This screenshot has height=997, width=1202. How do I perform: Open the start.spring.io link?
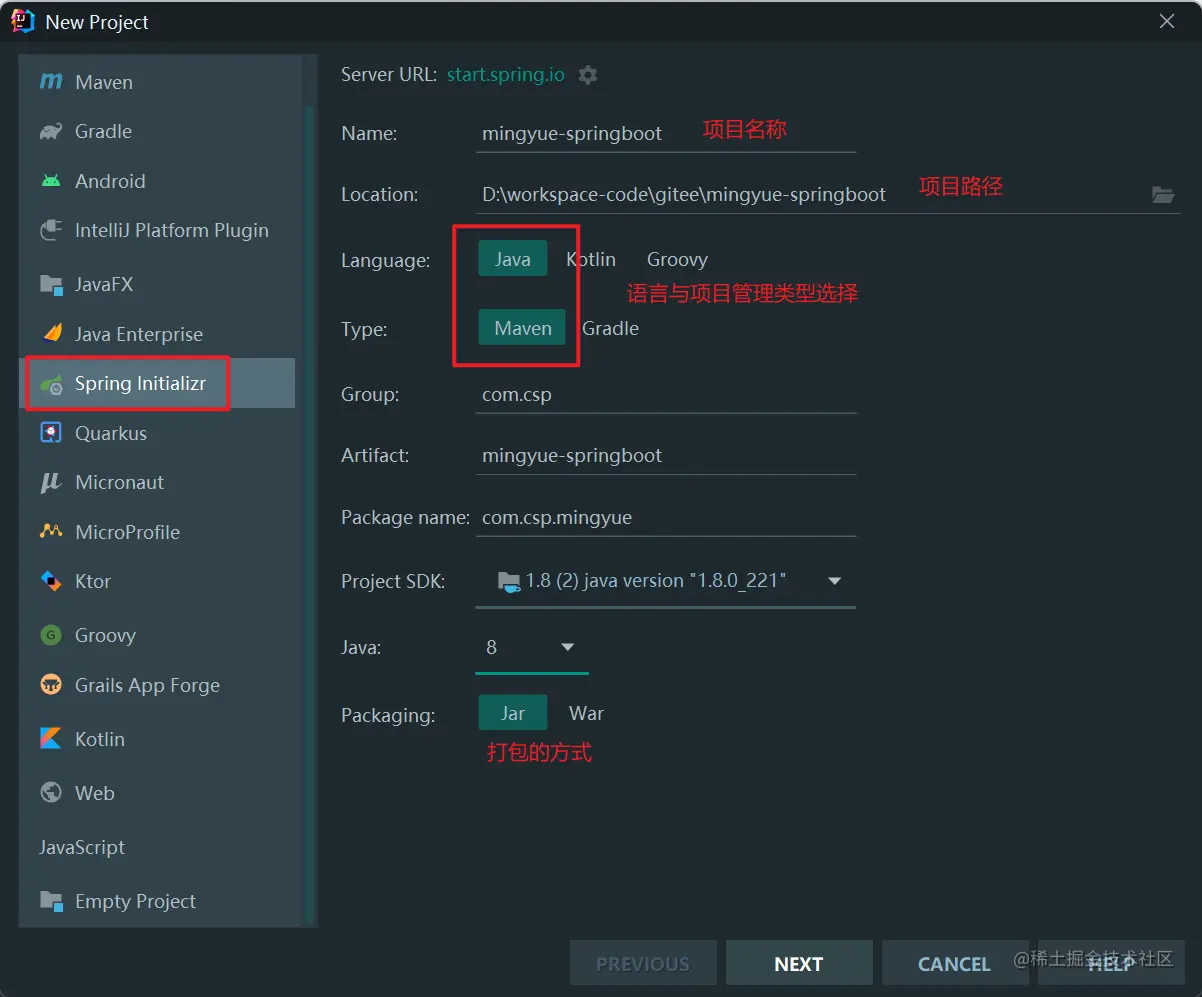click(x=506, y=75)
